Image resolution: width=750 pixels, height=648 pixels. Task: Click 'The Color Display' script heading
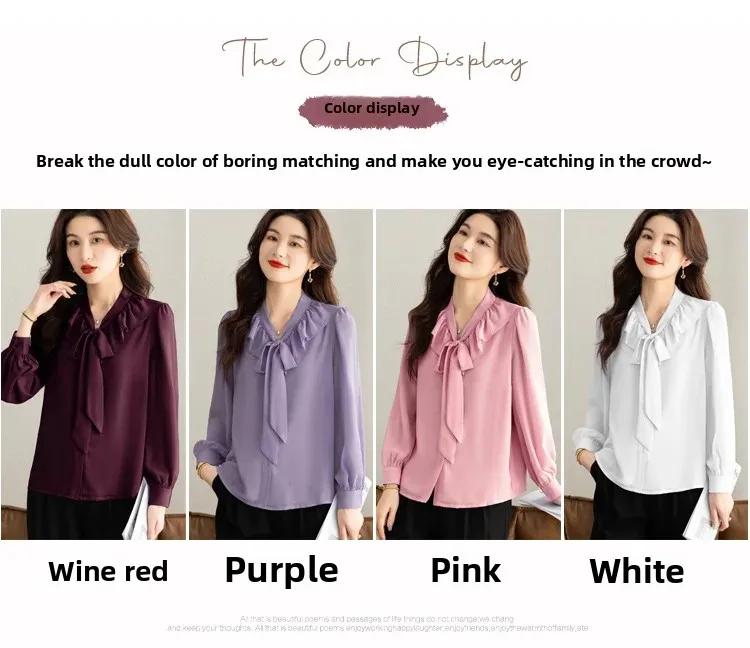pos(374,58)
